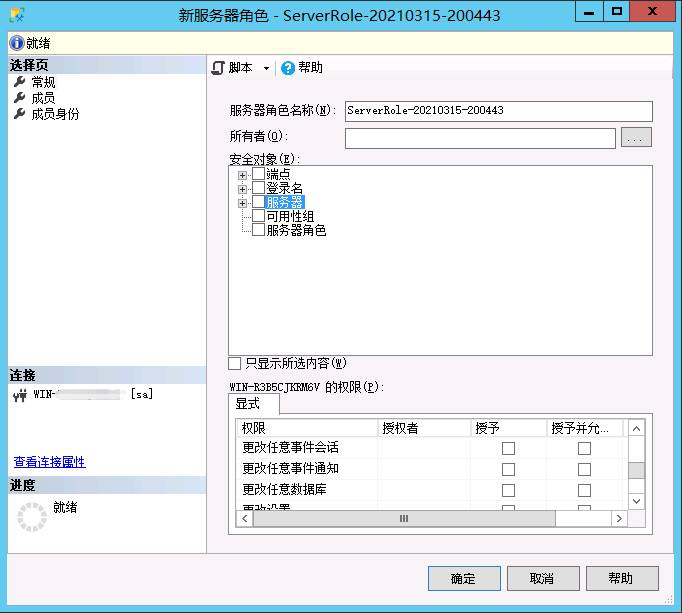
Task: Open the 脚本 dropdown arrow
Action: click(x=266, y=68)
